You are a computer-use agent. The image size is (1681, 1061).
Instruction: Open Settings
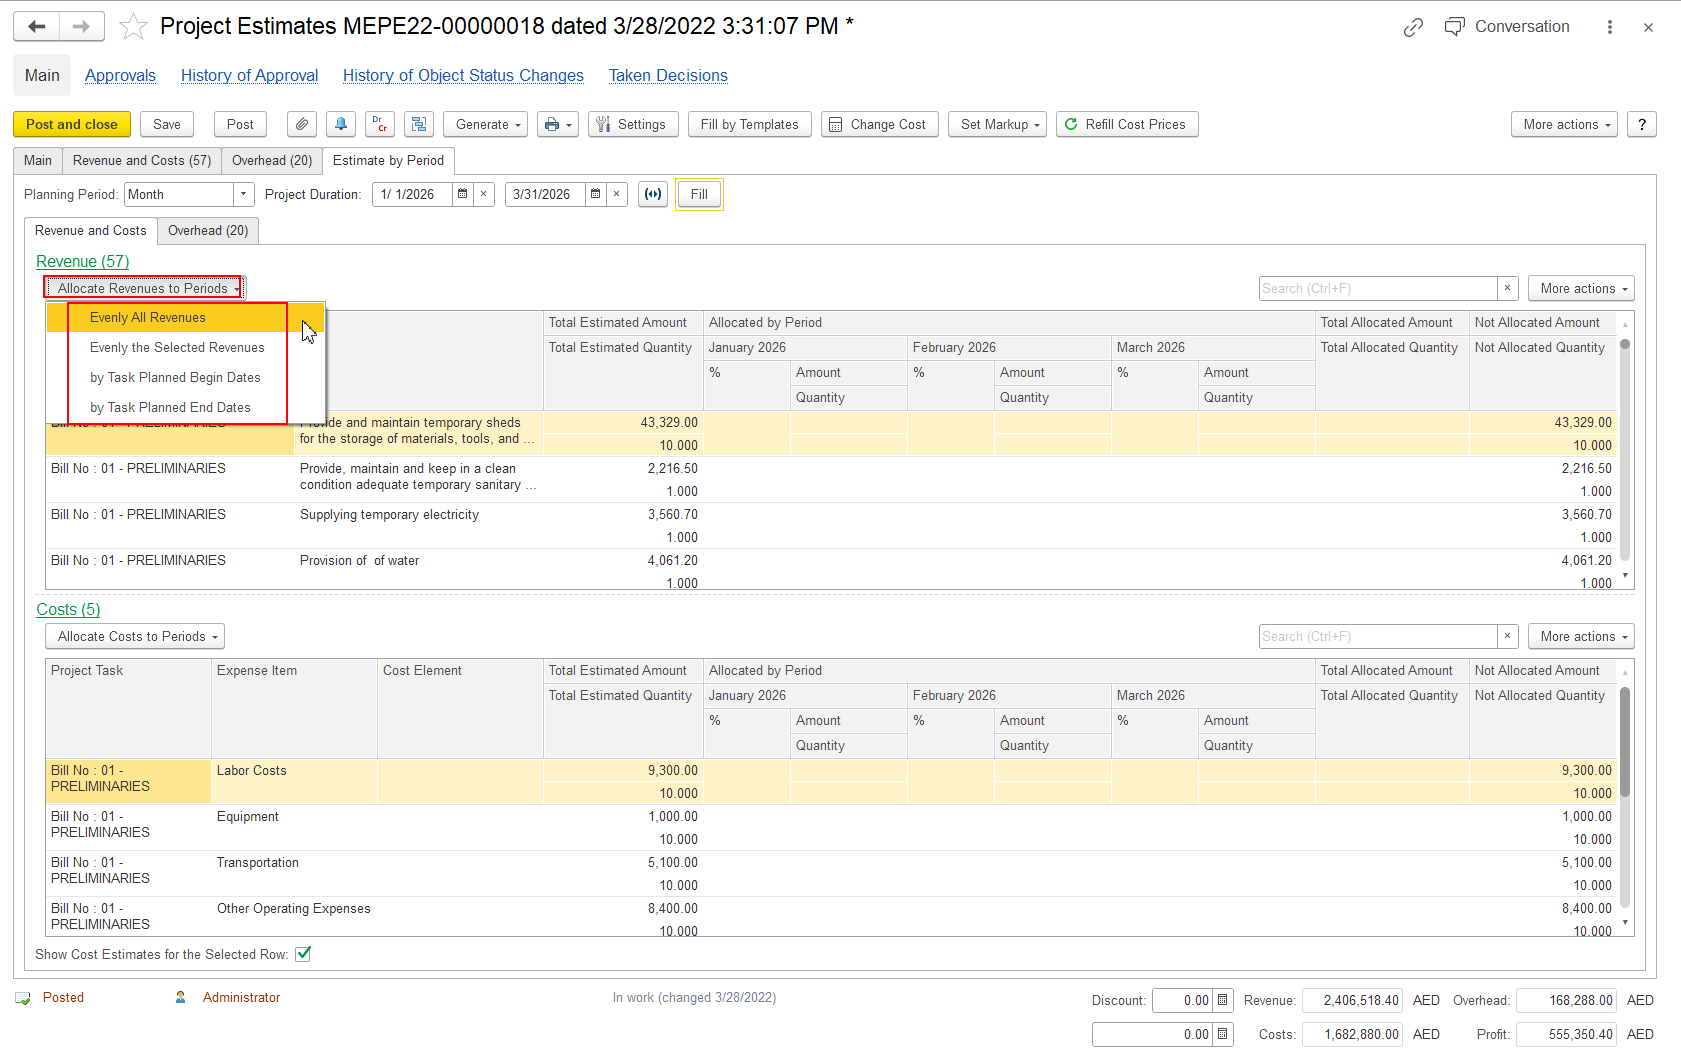click(x=633, y=124)
